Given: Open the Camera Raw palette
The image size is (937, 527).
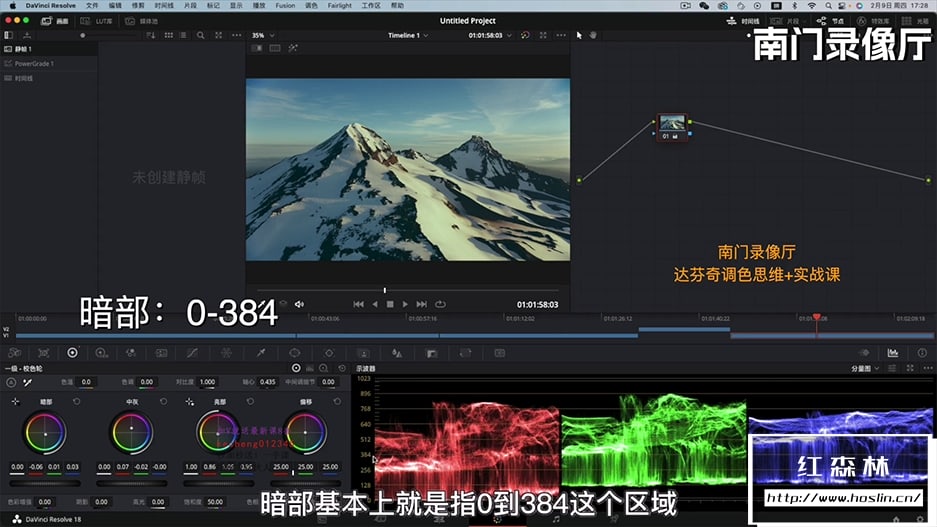Looking at the screenshot, I should pos(15,353).
